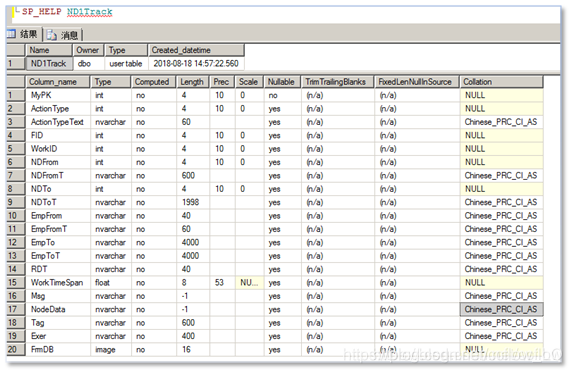Select the ND1Track cell in first grid
This screenshot has height=373, width=572.
tap(49, 64)
